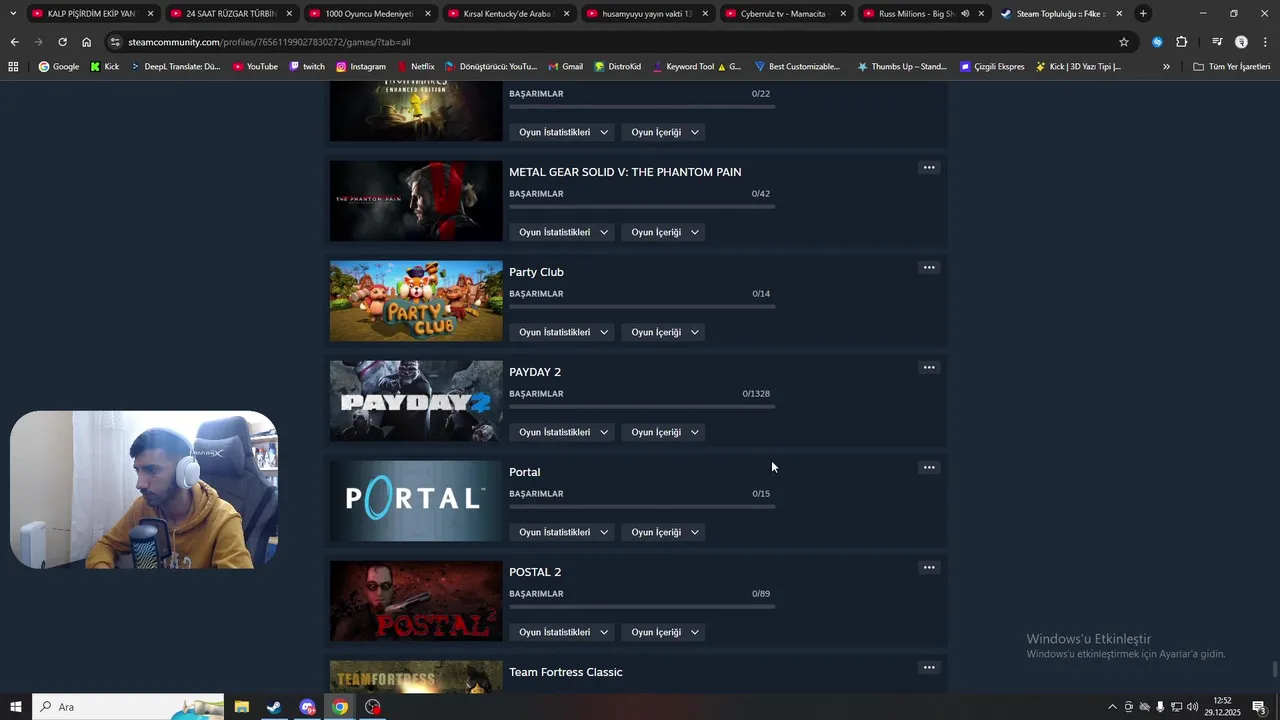Image resolution: width=1280 pixels, height=720 pixels.
Task: Open the Tüm Yer İşaretleri bookmarks folder
Action: point(1231,66)
